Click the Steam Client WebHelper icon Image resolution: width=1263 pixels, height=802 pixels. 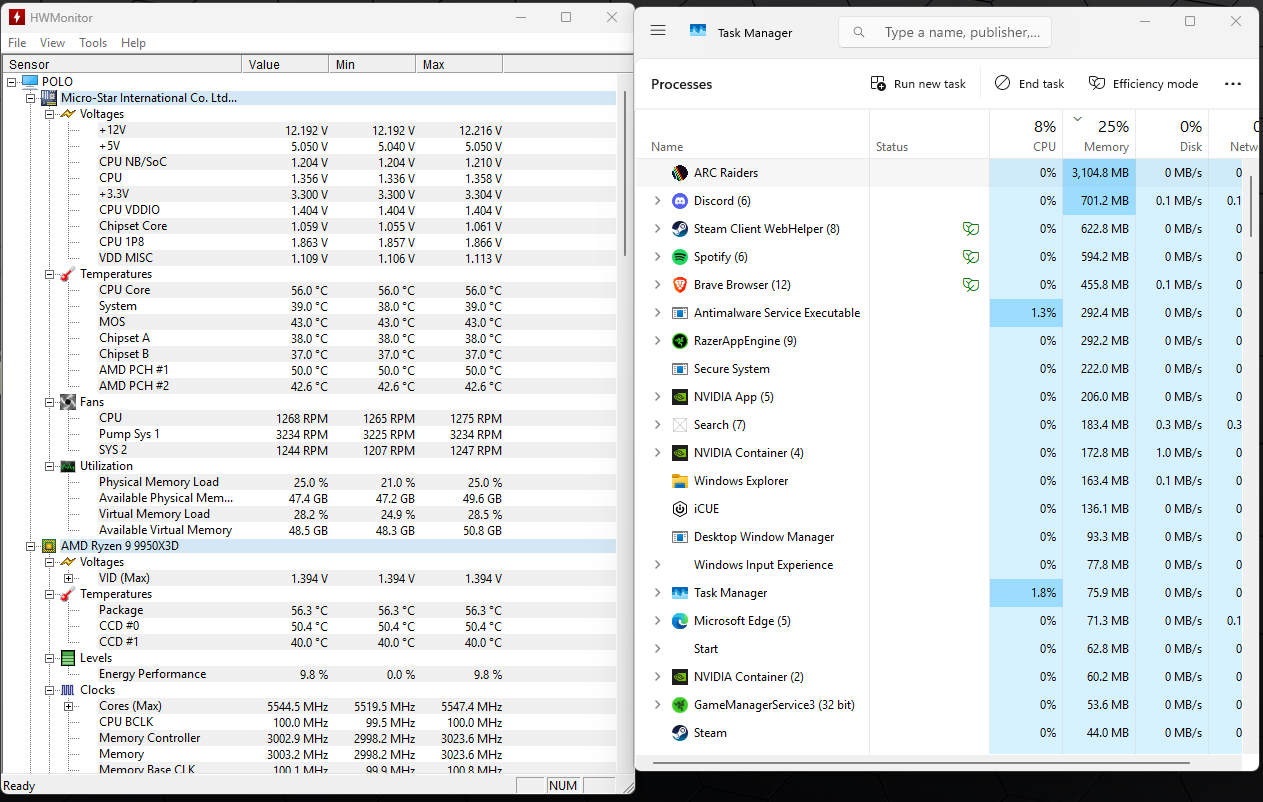pos(680,229)
